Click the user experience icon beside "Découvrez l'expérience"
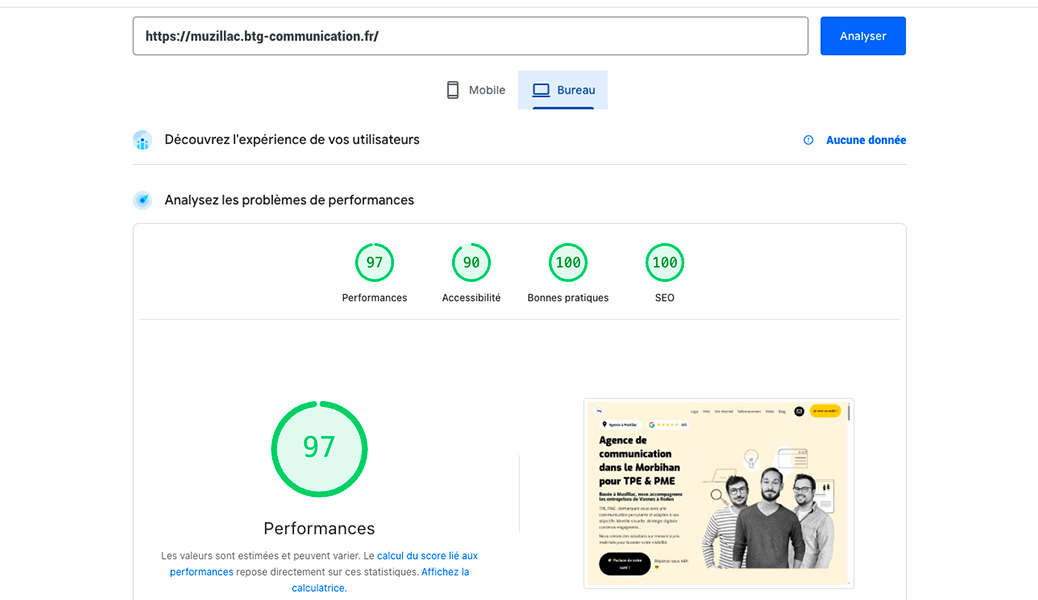Image resolution: width=1038 pixels, height=600 pixels. 142,140
